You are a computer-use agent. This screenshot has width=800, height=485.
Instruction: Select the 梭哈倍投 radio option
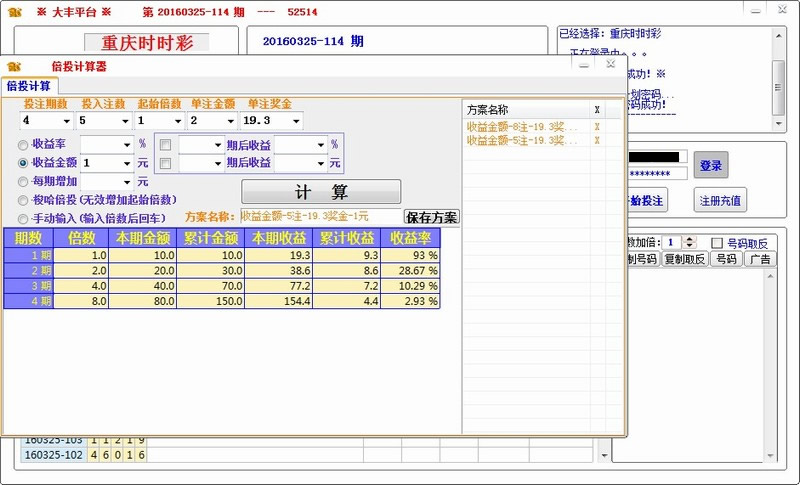(22, 200)
